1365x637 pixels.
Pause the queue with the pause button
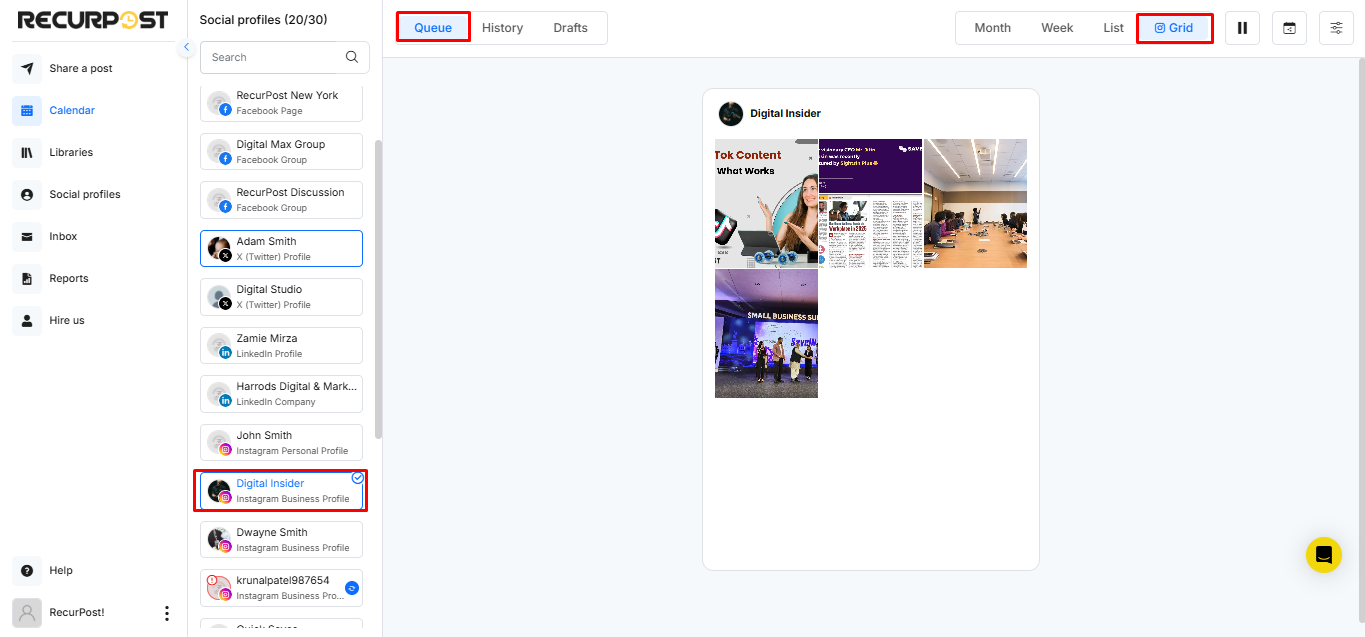1242,28
